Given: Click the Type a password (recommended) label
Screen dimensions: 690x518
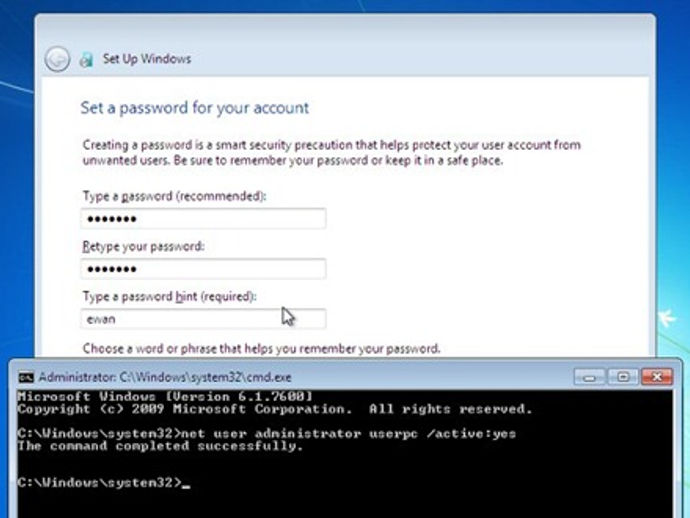Looking at the screenshot, I should point(174,196).
